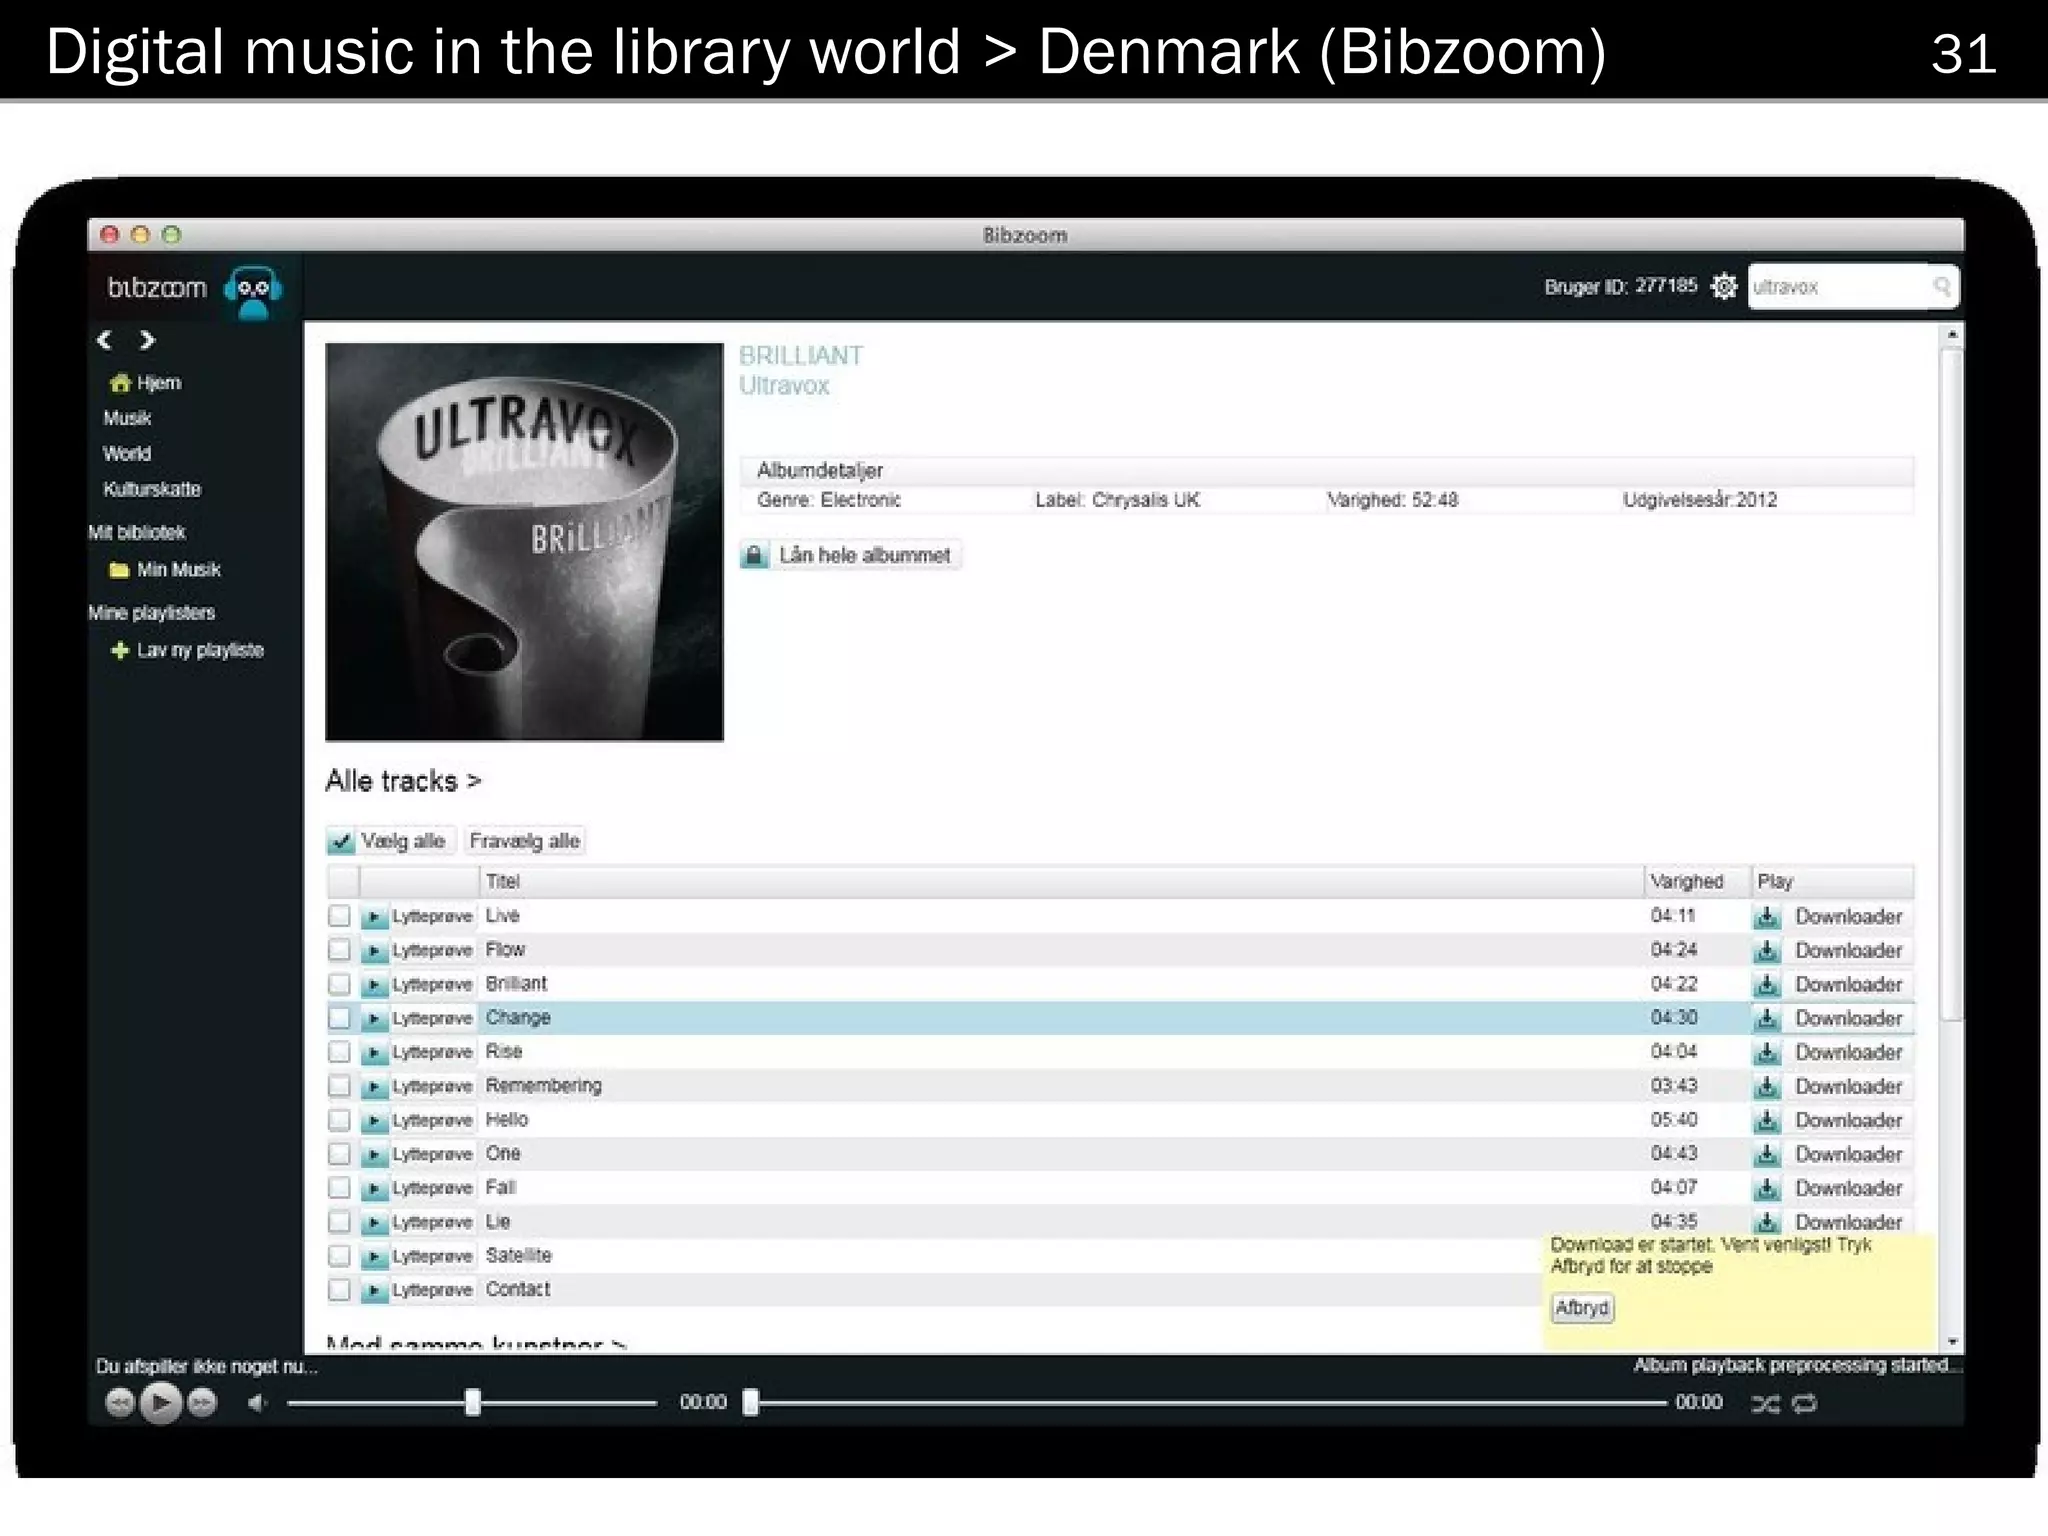Click the lock icon beside Lån hele albummet
The width and height of the screenshot is (2048, 1536).
tap(754, 555)
